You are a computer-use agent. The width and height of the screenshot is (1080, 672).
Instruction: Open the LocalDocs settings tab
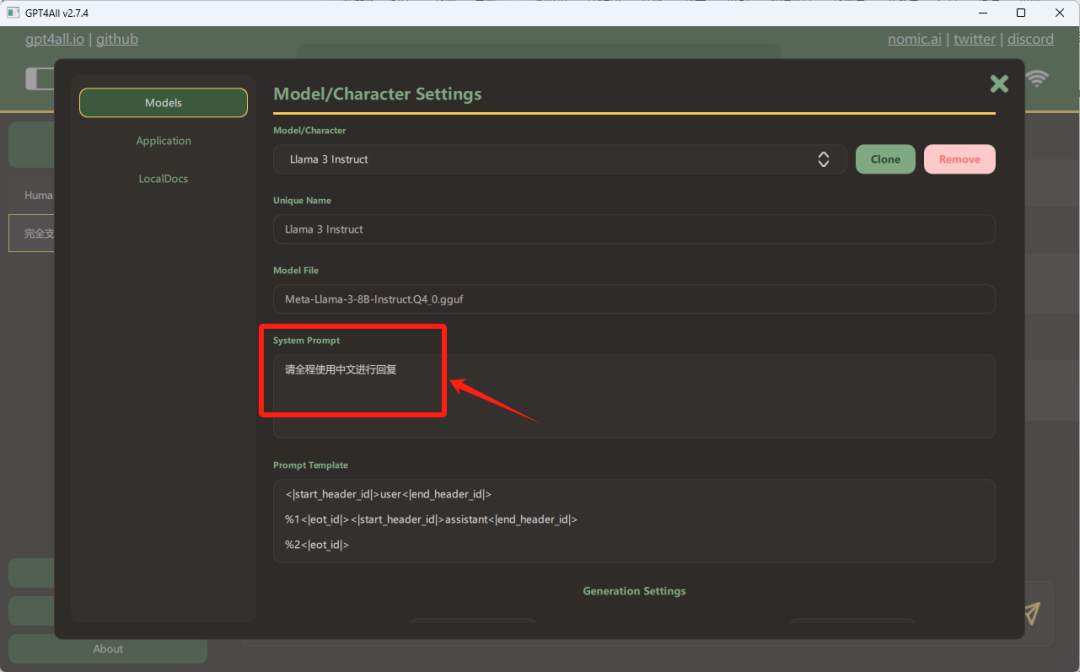coord(163,178)
